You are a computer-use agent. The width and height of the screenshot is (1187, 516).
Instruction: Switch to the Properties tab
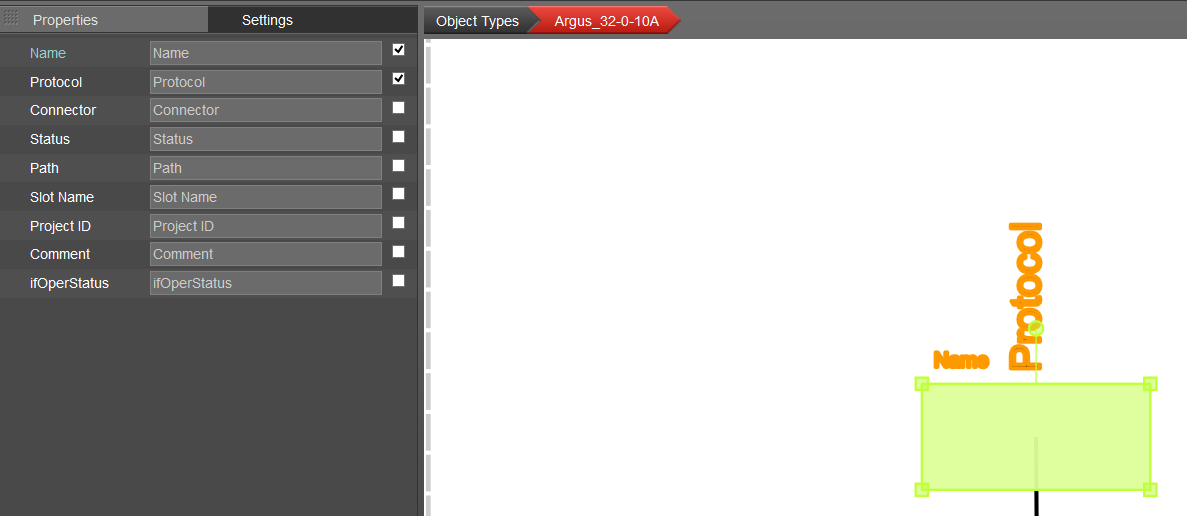pos(65,20)
